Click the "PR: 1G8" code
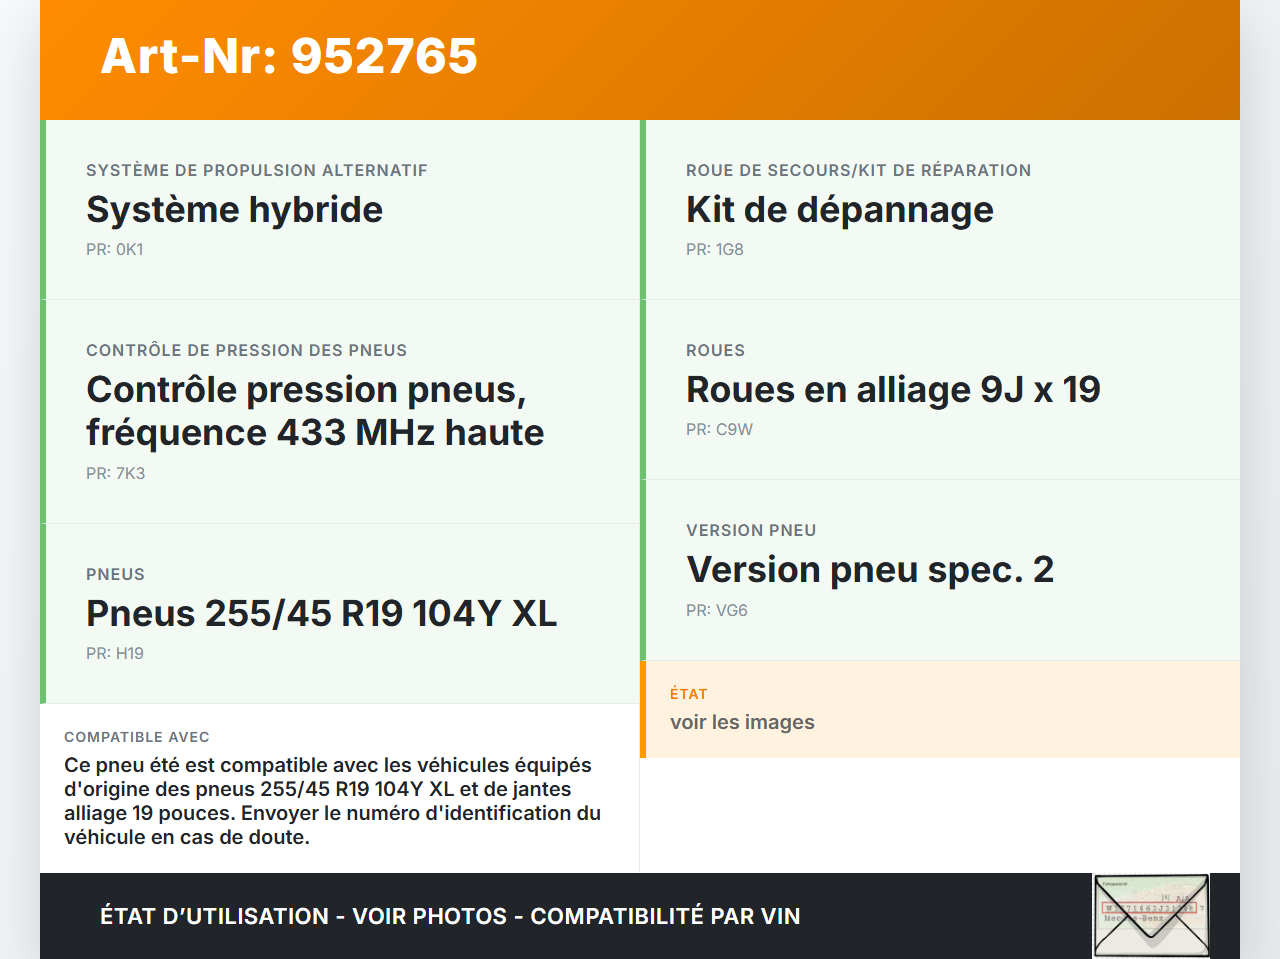Viewport: 1280px width, 959px height. [714, 249]
